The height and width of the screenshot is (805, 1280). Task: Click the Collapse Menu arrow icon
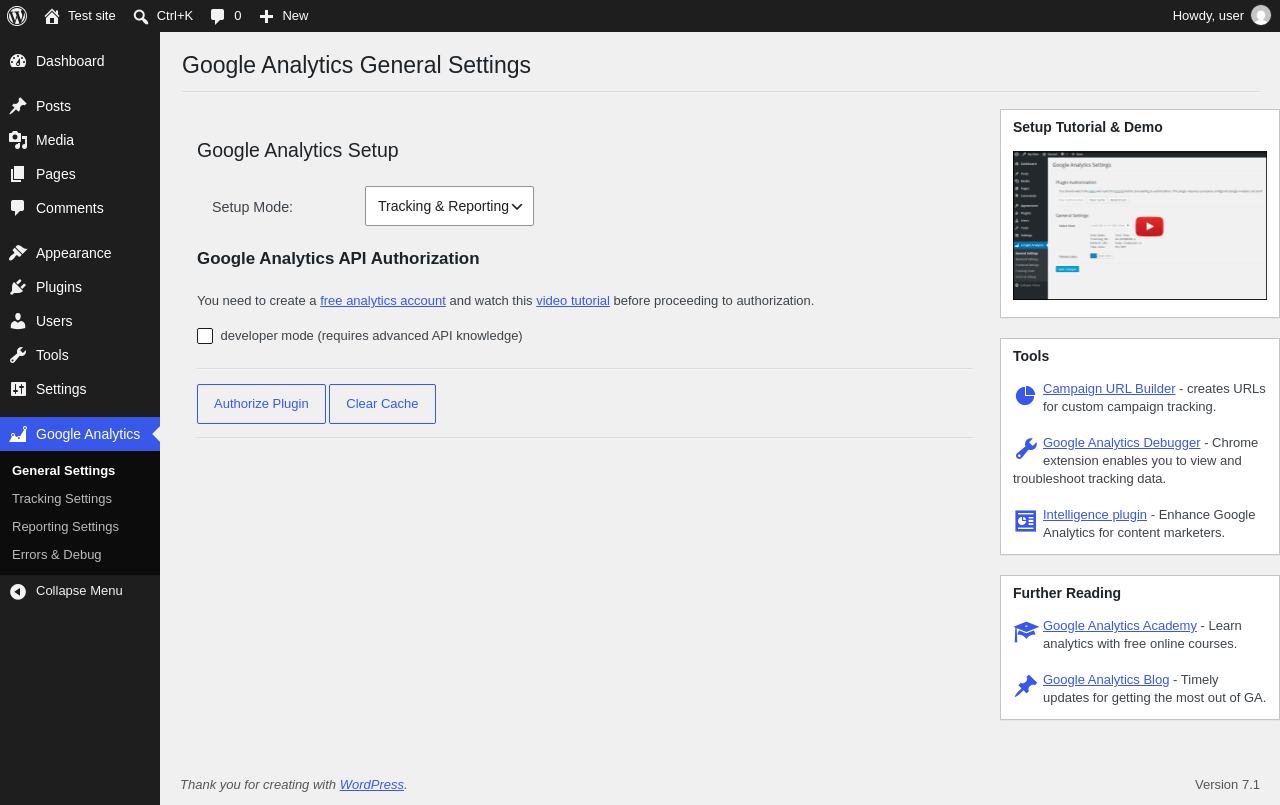[x=18, y=591]
